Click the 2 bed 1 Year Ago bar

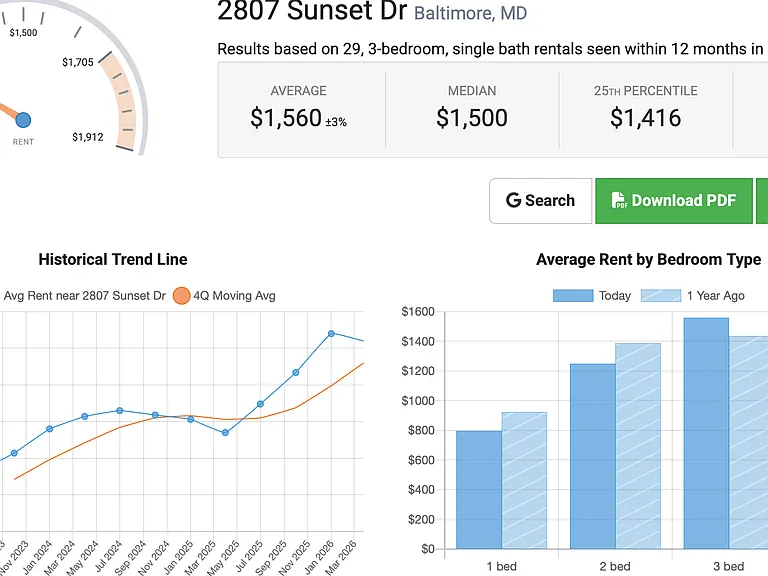pos(638,446)
